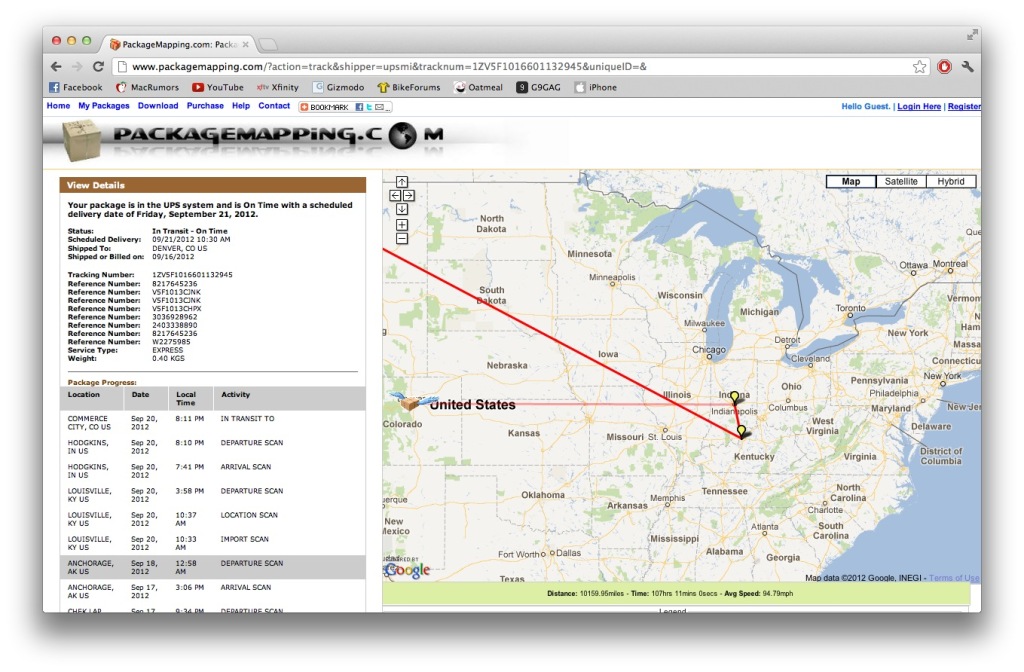Open the YouTube bookmark
The width and height of the screenshot is (1024, 672).
coord(217,88)
